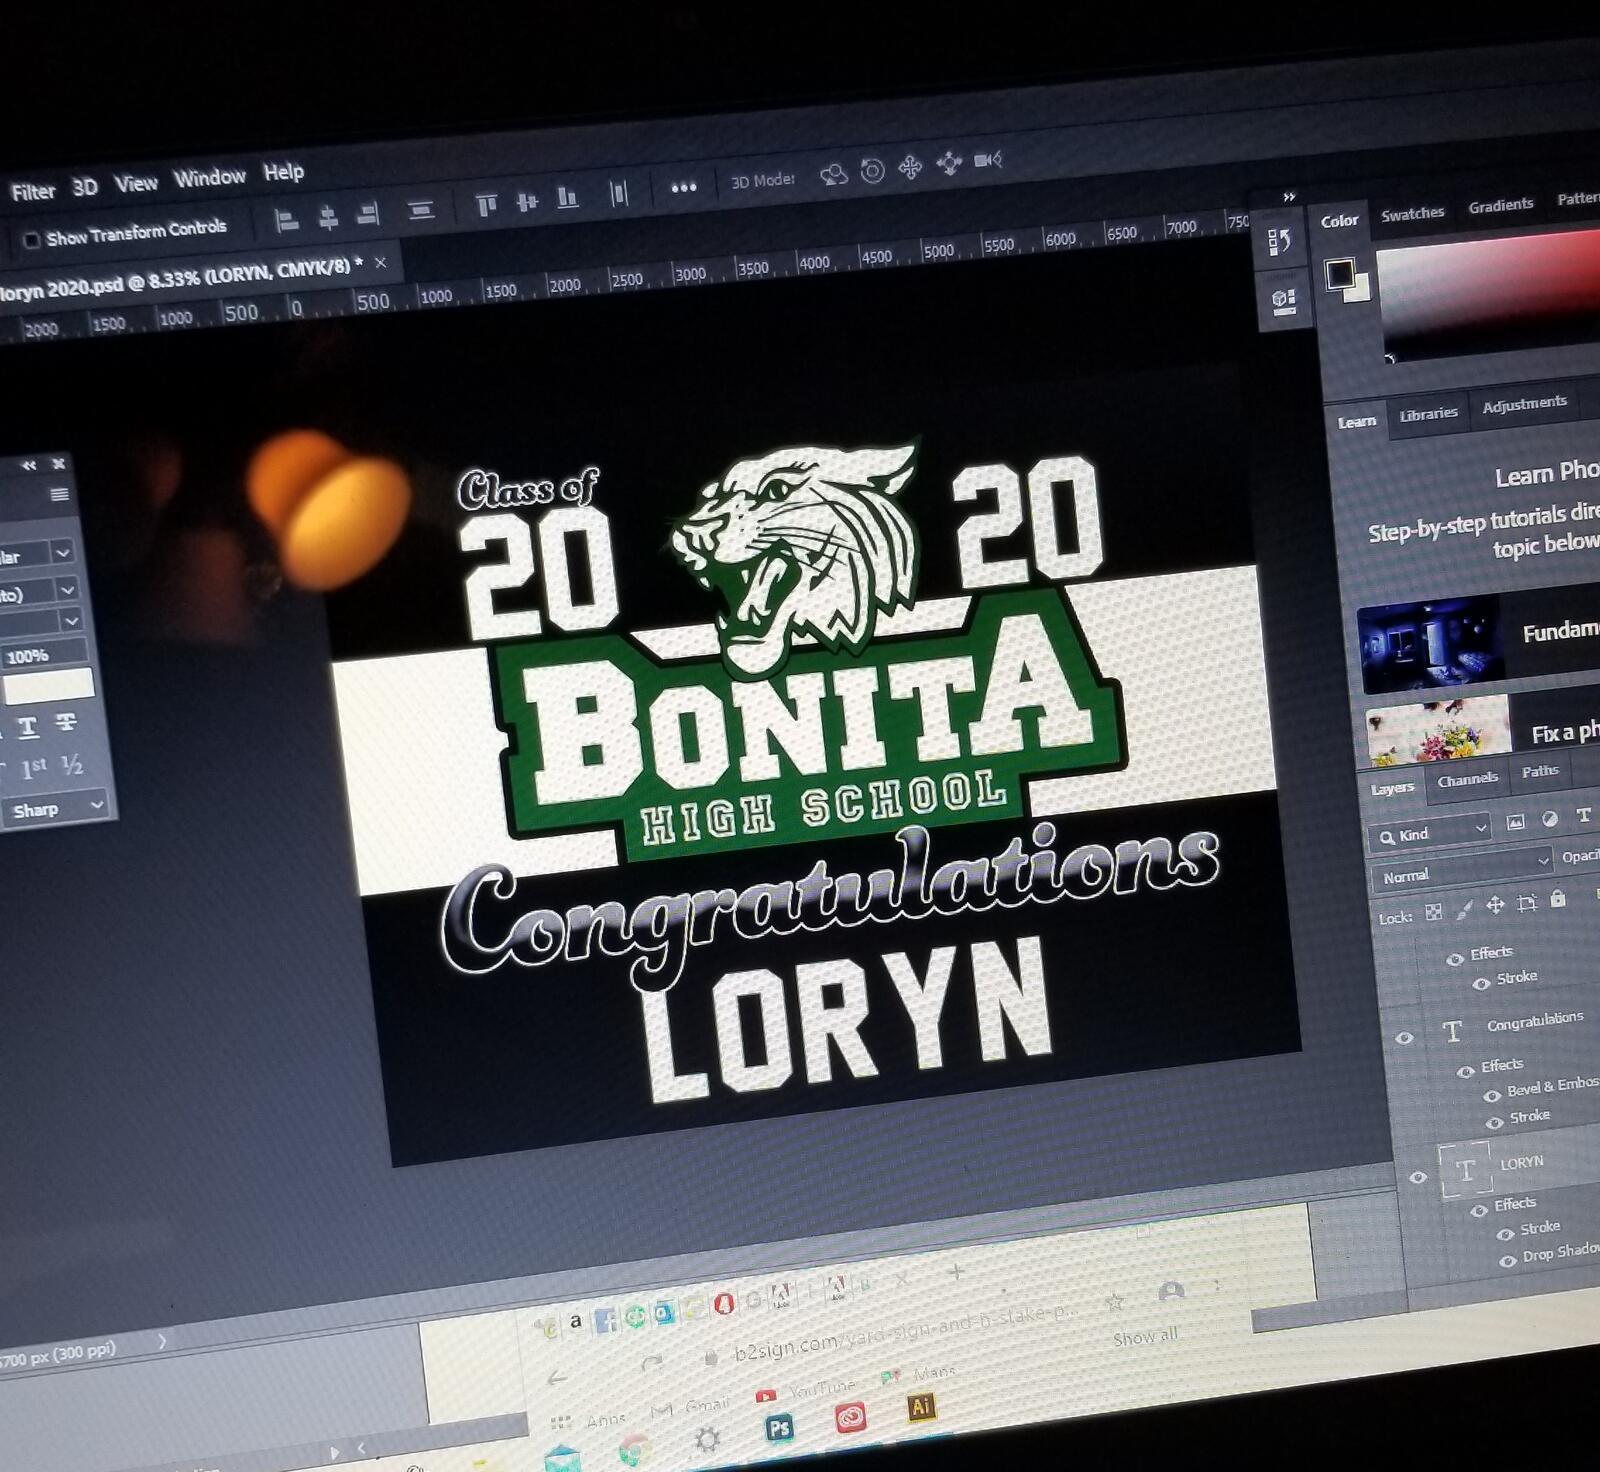Switch to the Swatches tab
This screenshot has height=1472, width=1600.
pos(1412,214)
